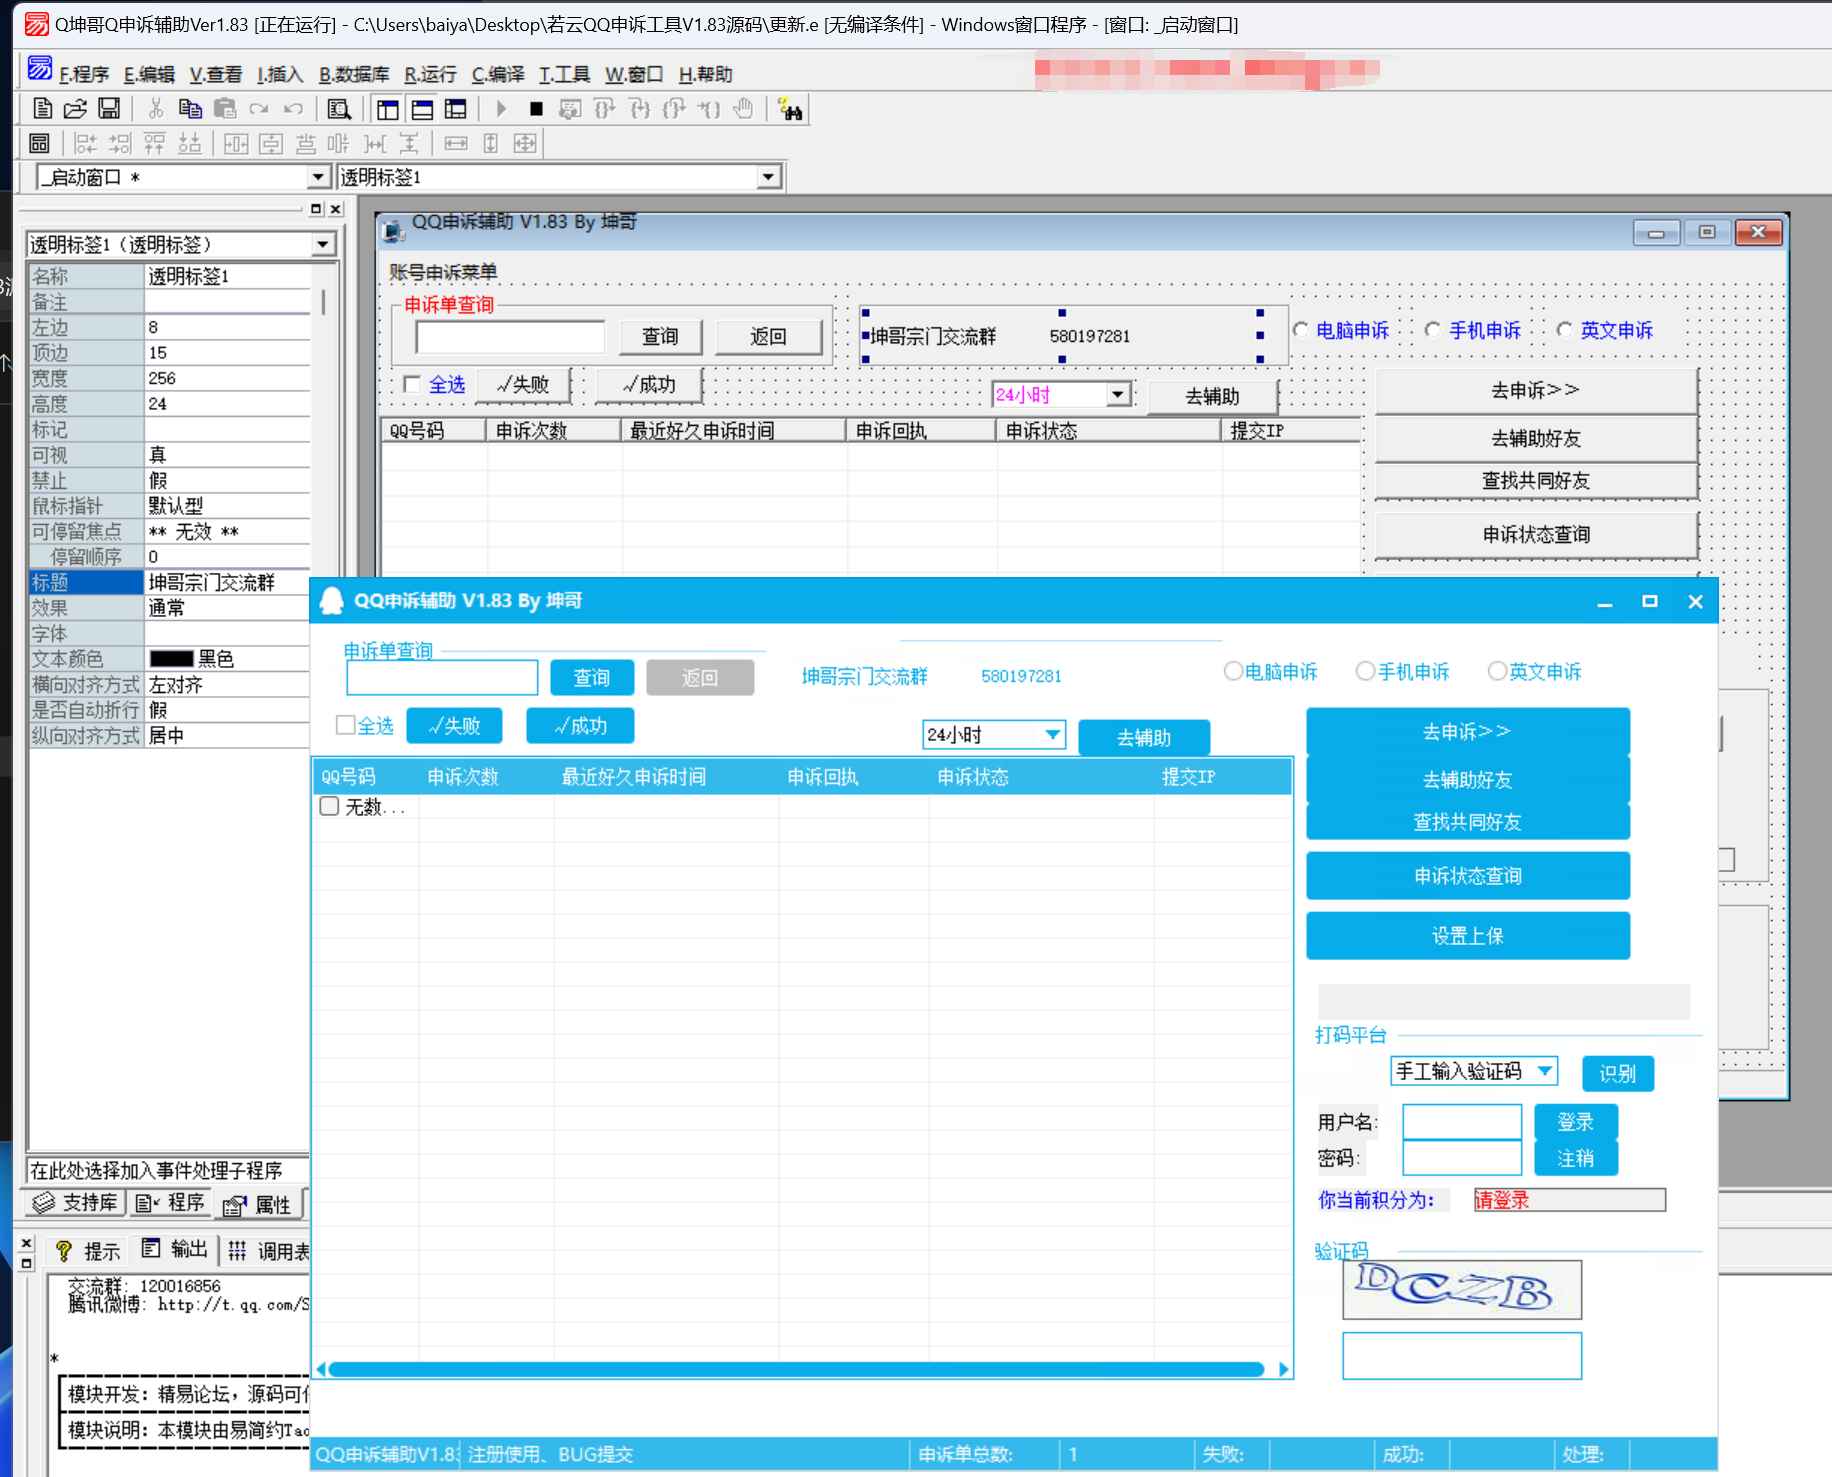Switch to the 支持库 tab

point(76,1202)
